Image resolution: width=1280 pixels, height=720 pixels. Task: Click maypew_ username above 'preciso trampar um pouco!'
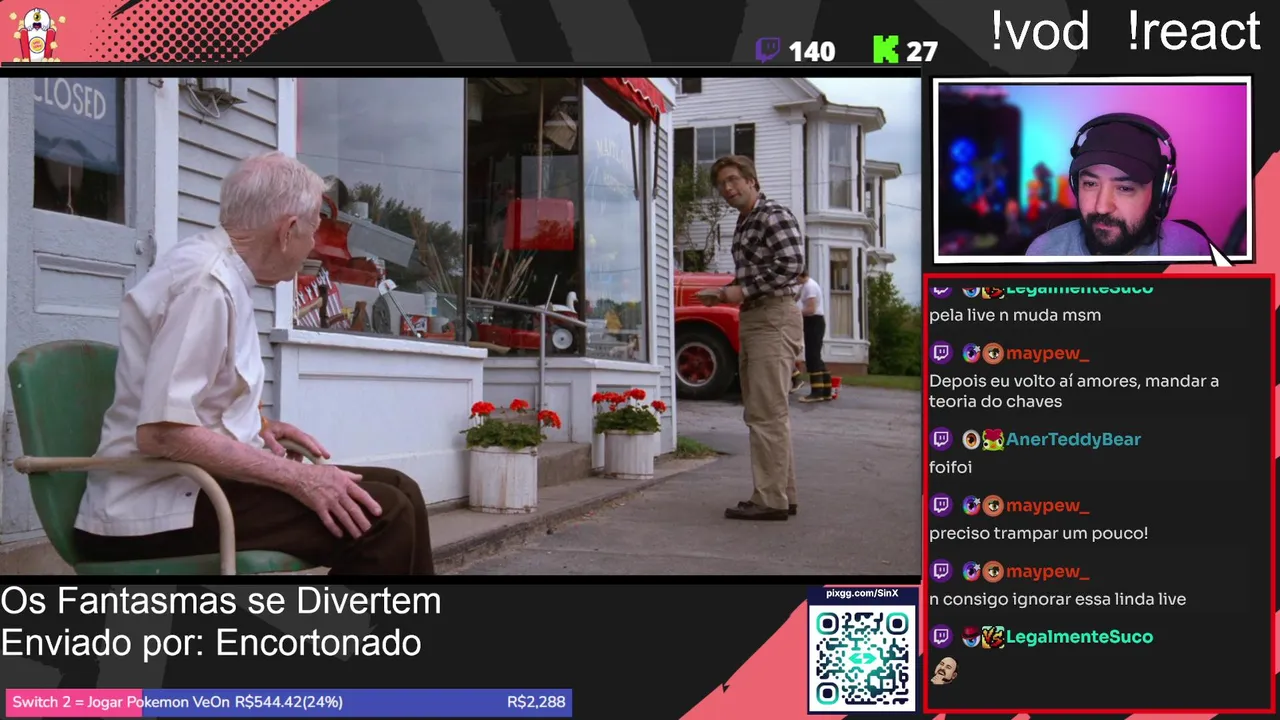pyautogui.click(x=1047, y=505)
